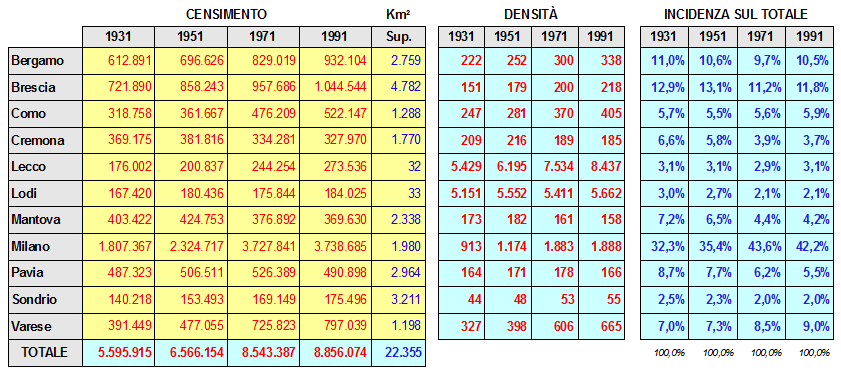Select Mantova 1931 incidence cell 7,2%

click(x=665, y=220)
